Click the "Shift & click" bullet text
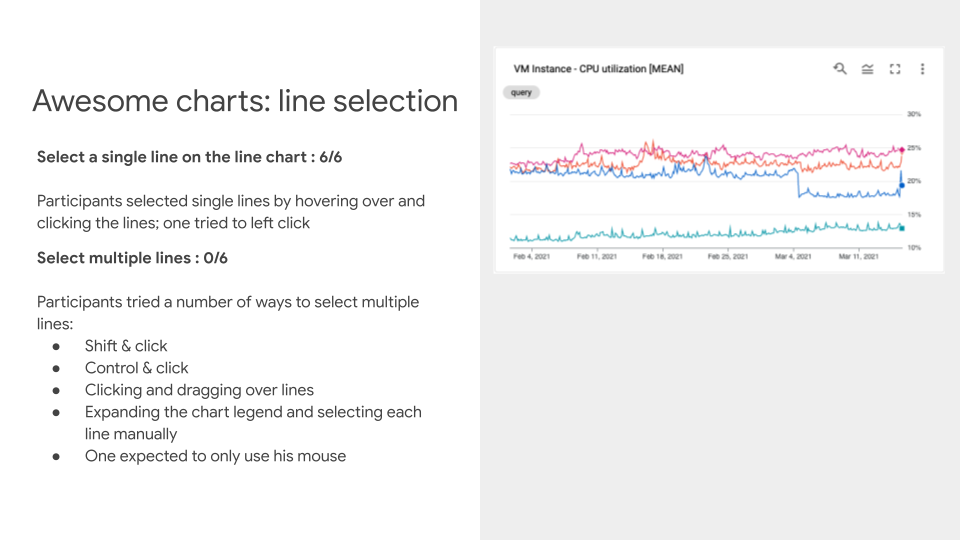The image size is (960, 540). click(126, 346)
